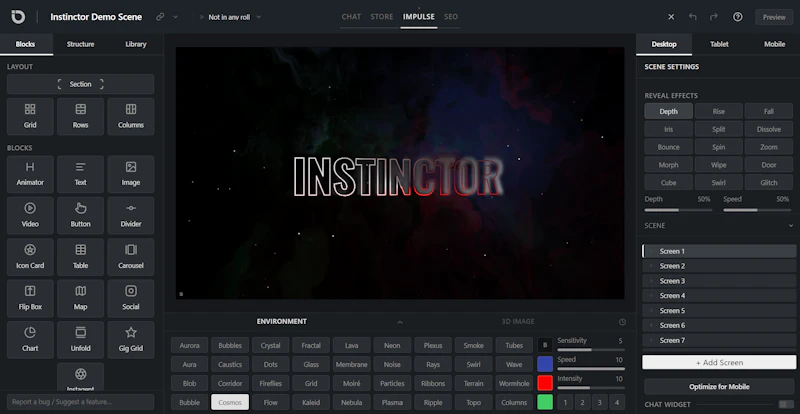This screenshot has height=414, width=800.
Task: Open the blue color swatch
Action: [545, 364]
